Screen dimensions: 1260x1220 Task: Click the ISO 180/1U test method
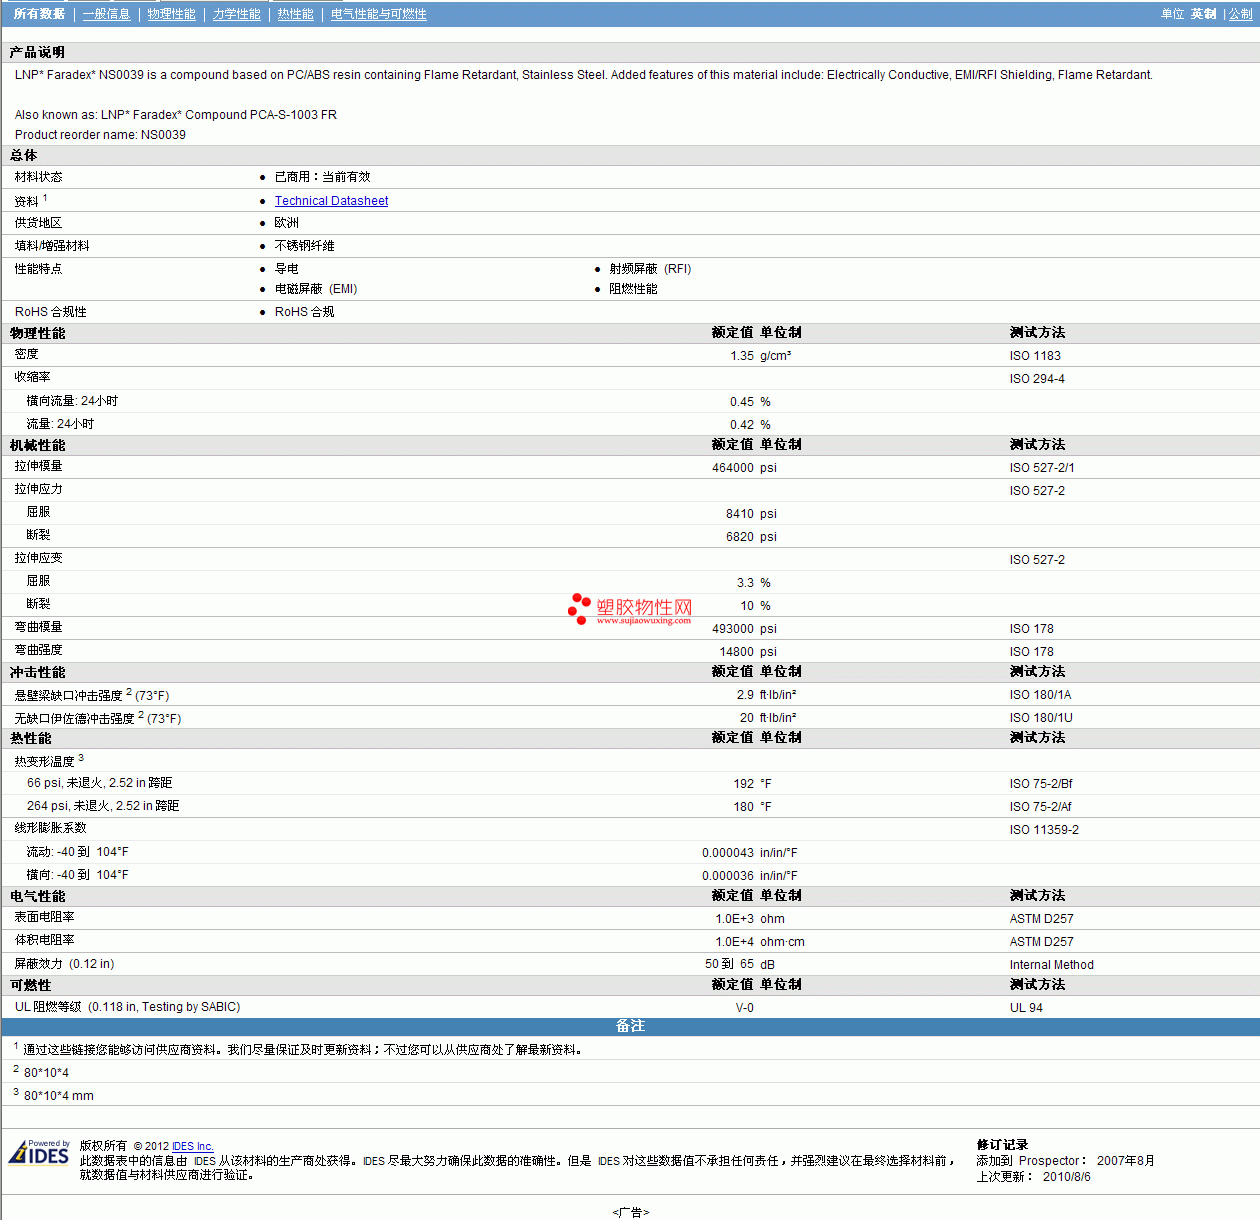click(1041, 718)
